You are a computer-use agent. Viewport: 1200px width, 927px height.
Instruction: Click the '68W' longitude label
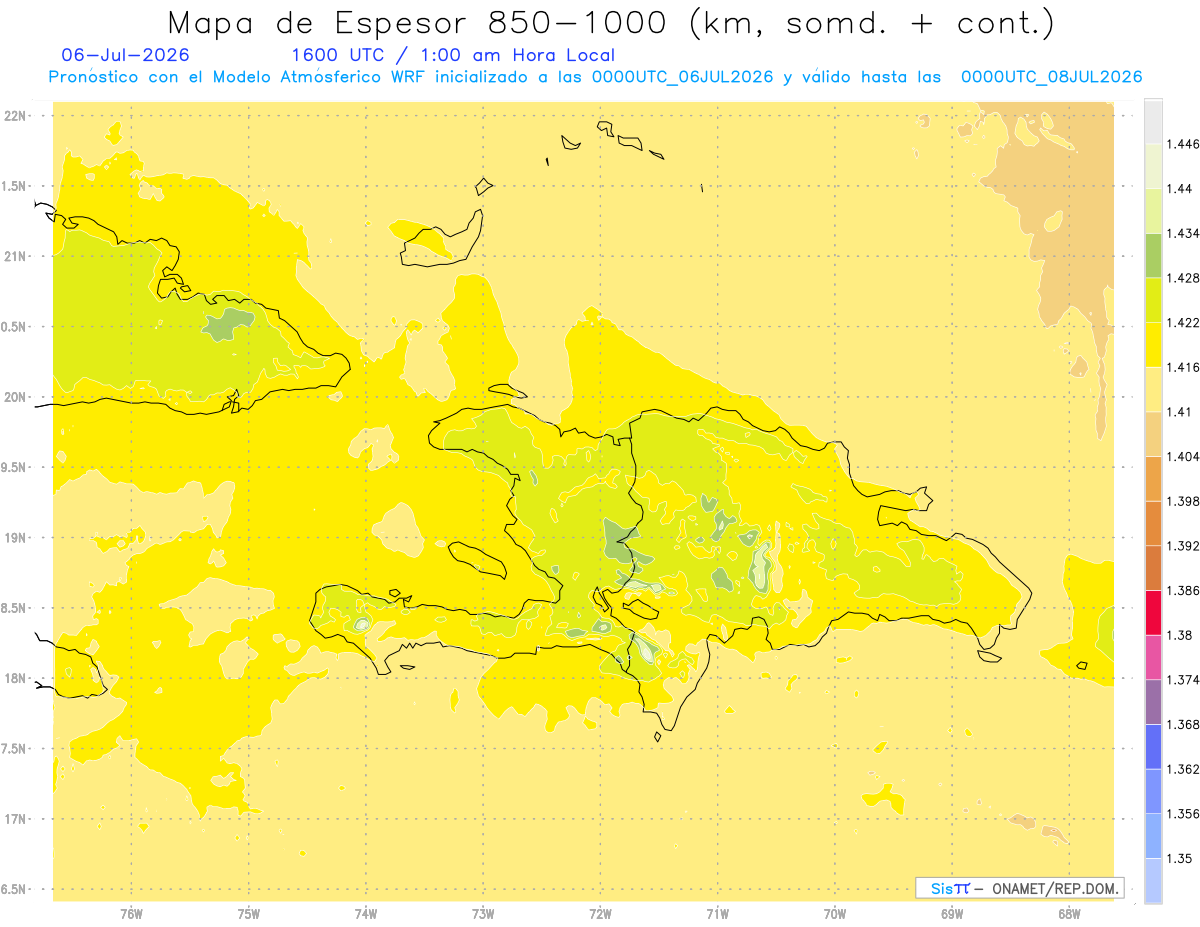point(1069,913)
